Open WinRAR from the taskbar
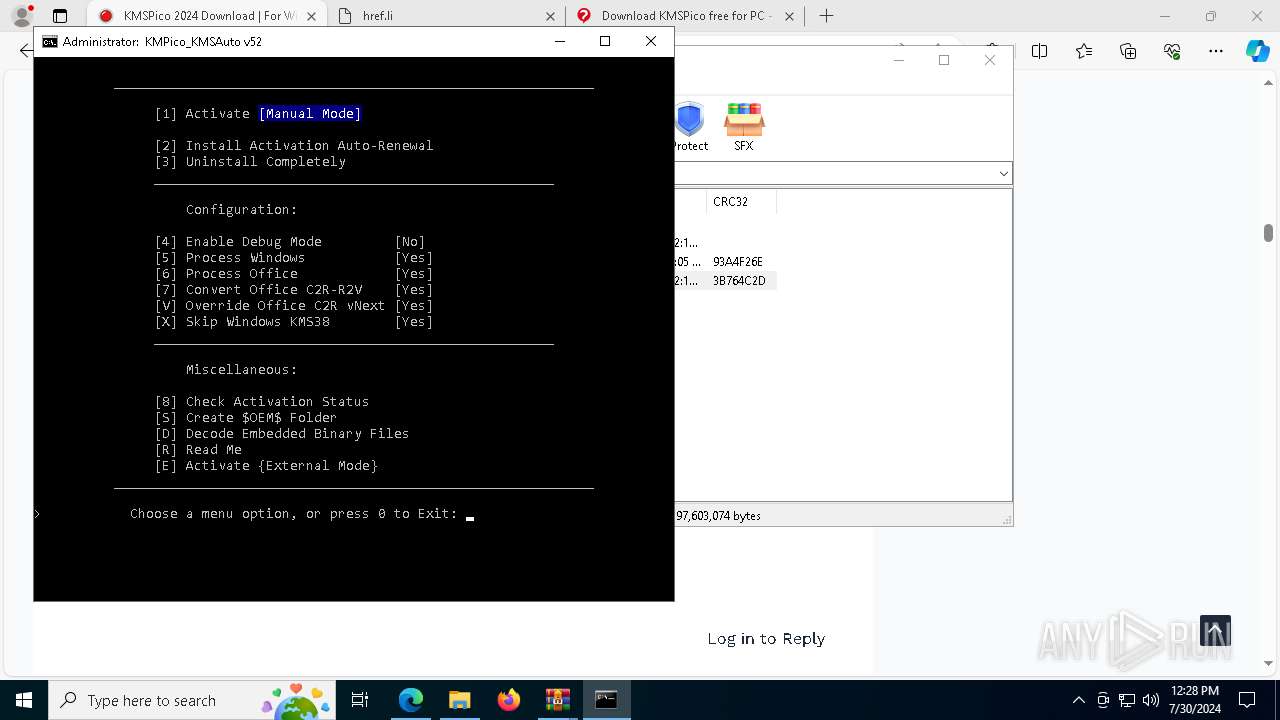1280x720 pixels. coord(557,700)
